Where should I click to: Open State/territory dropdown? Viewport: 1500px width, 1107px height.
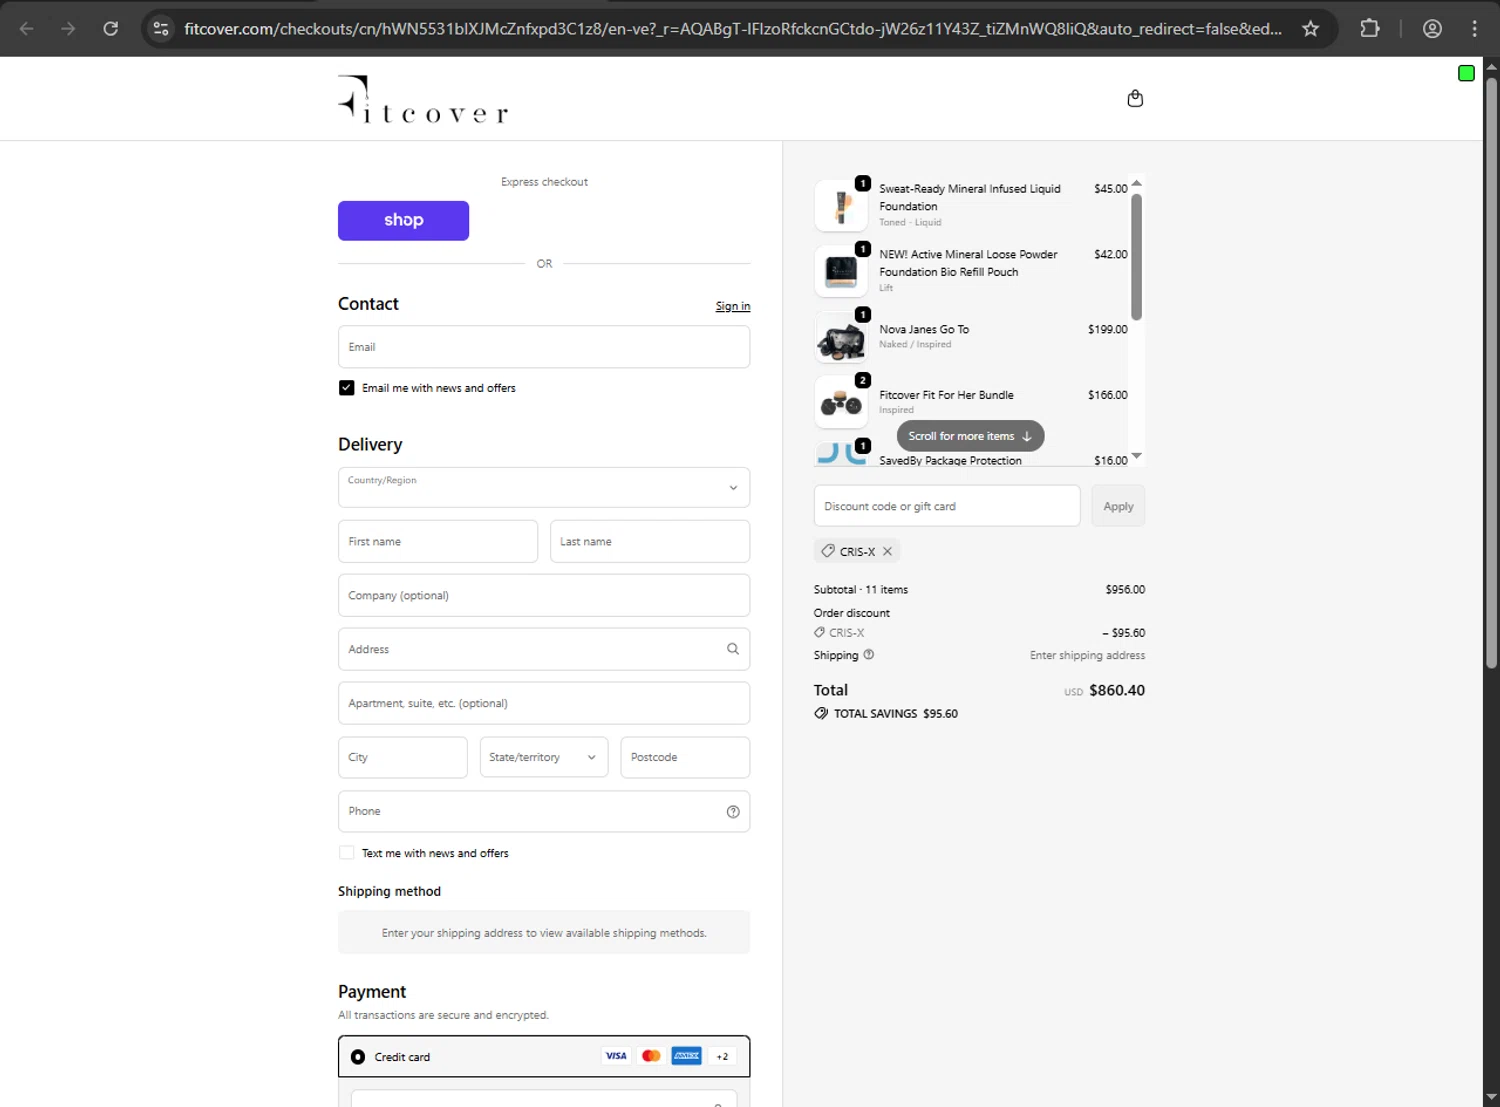(x=544, y=757)
